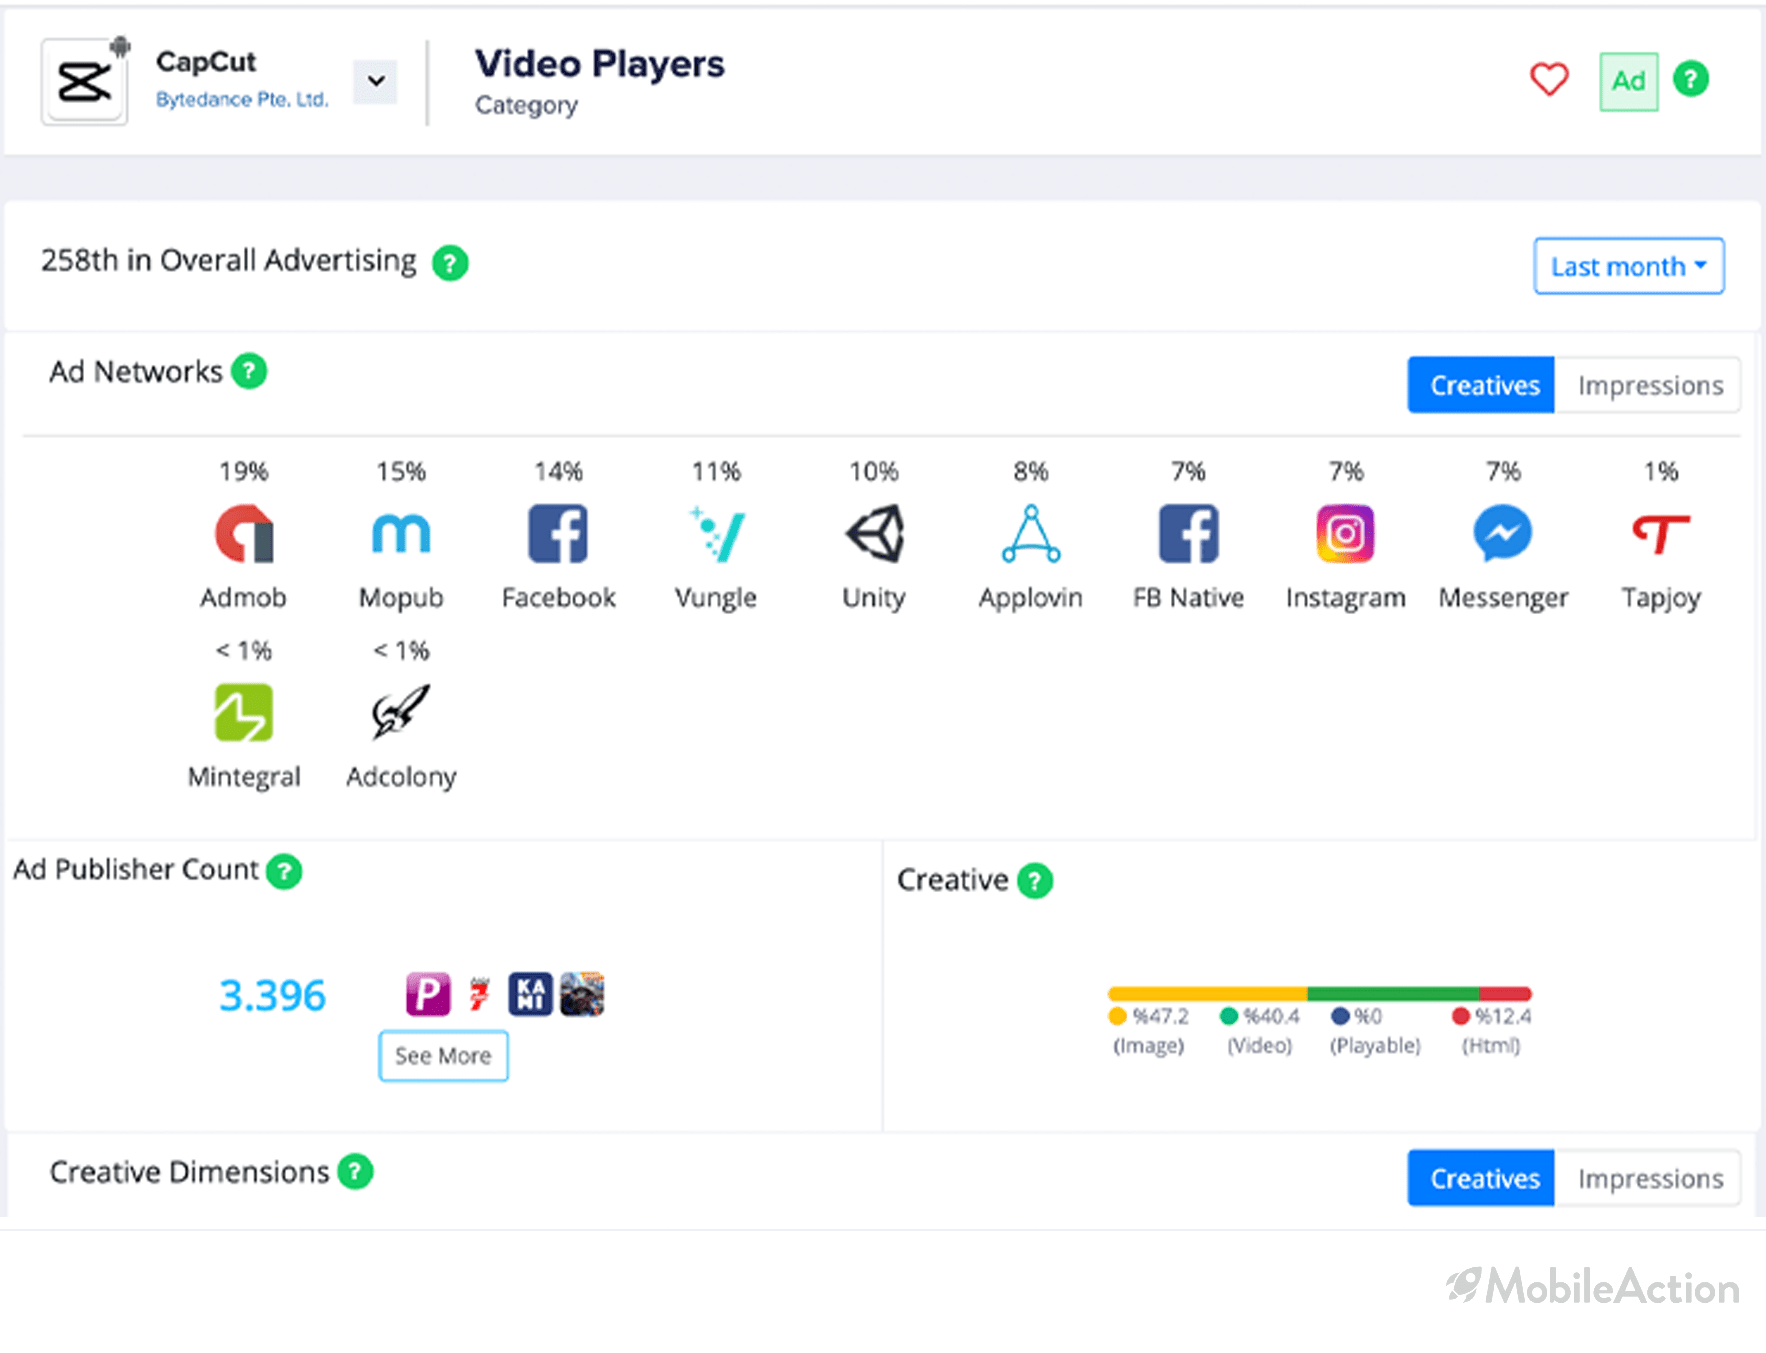Viewport: 1766px width, 1353px height.
Task: Open help icon next to Ad Publisher Count
Action: (284, 871)
